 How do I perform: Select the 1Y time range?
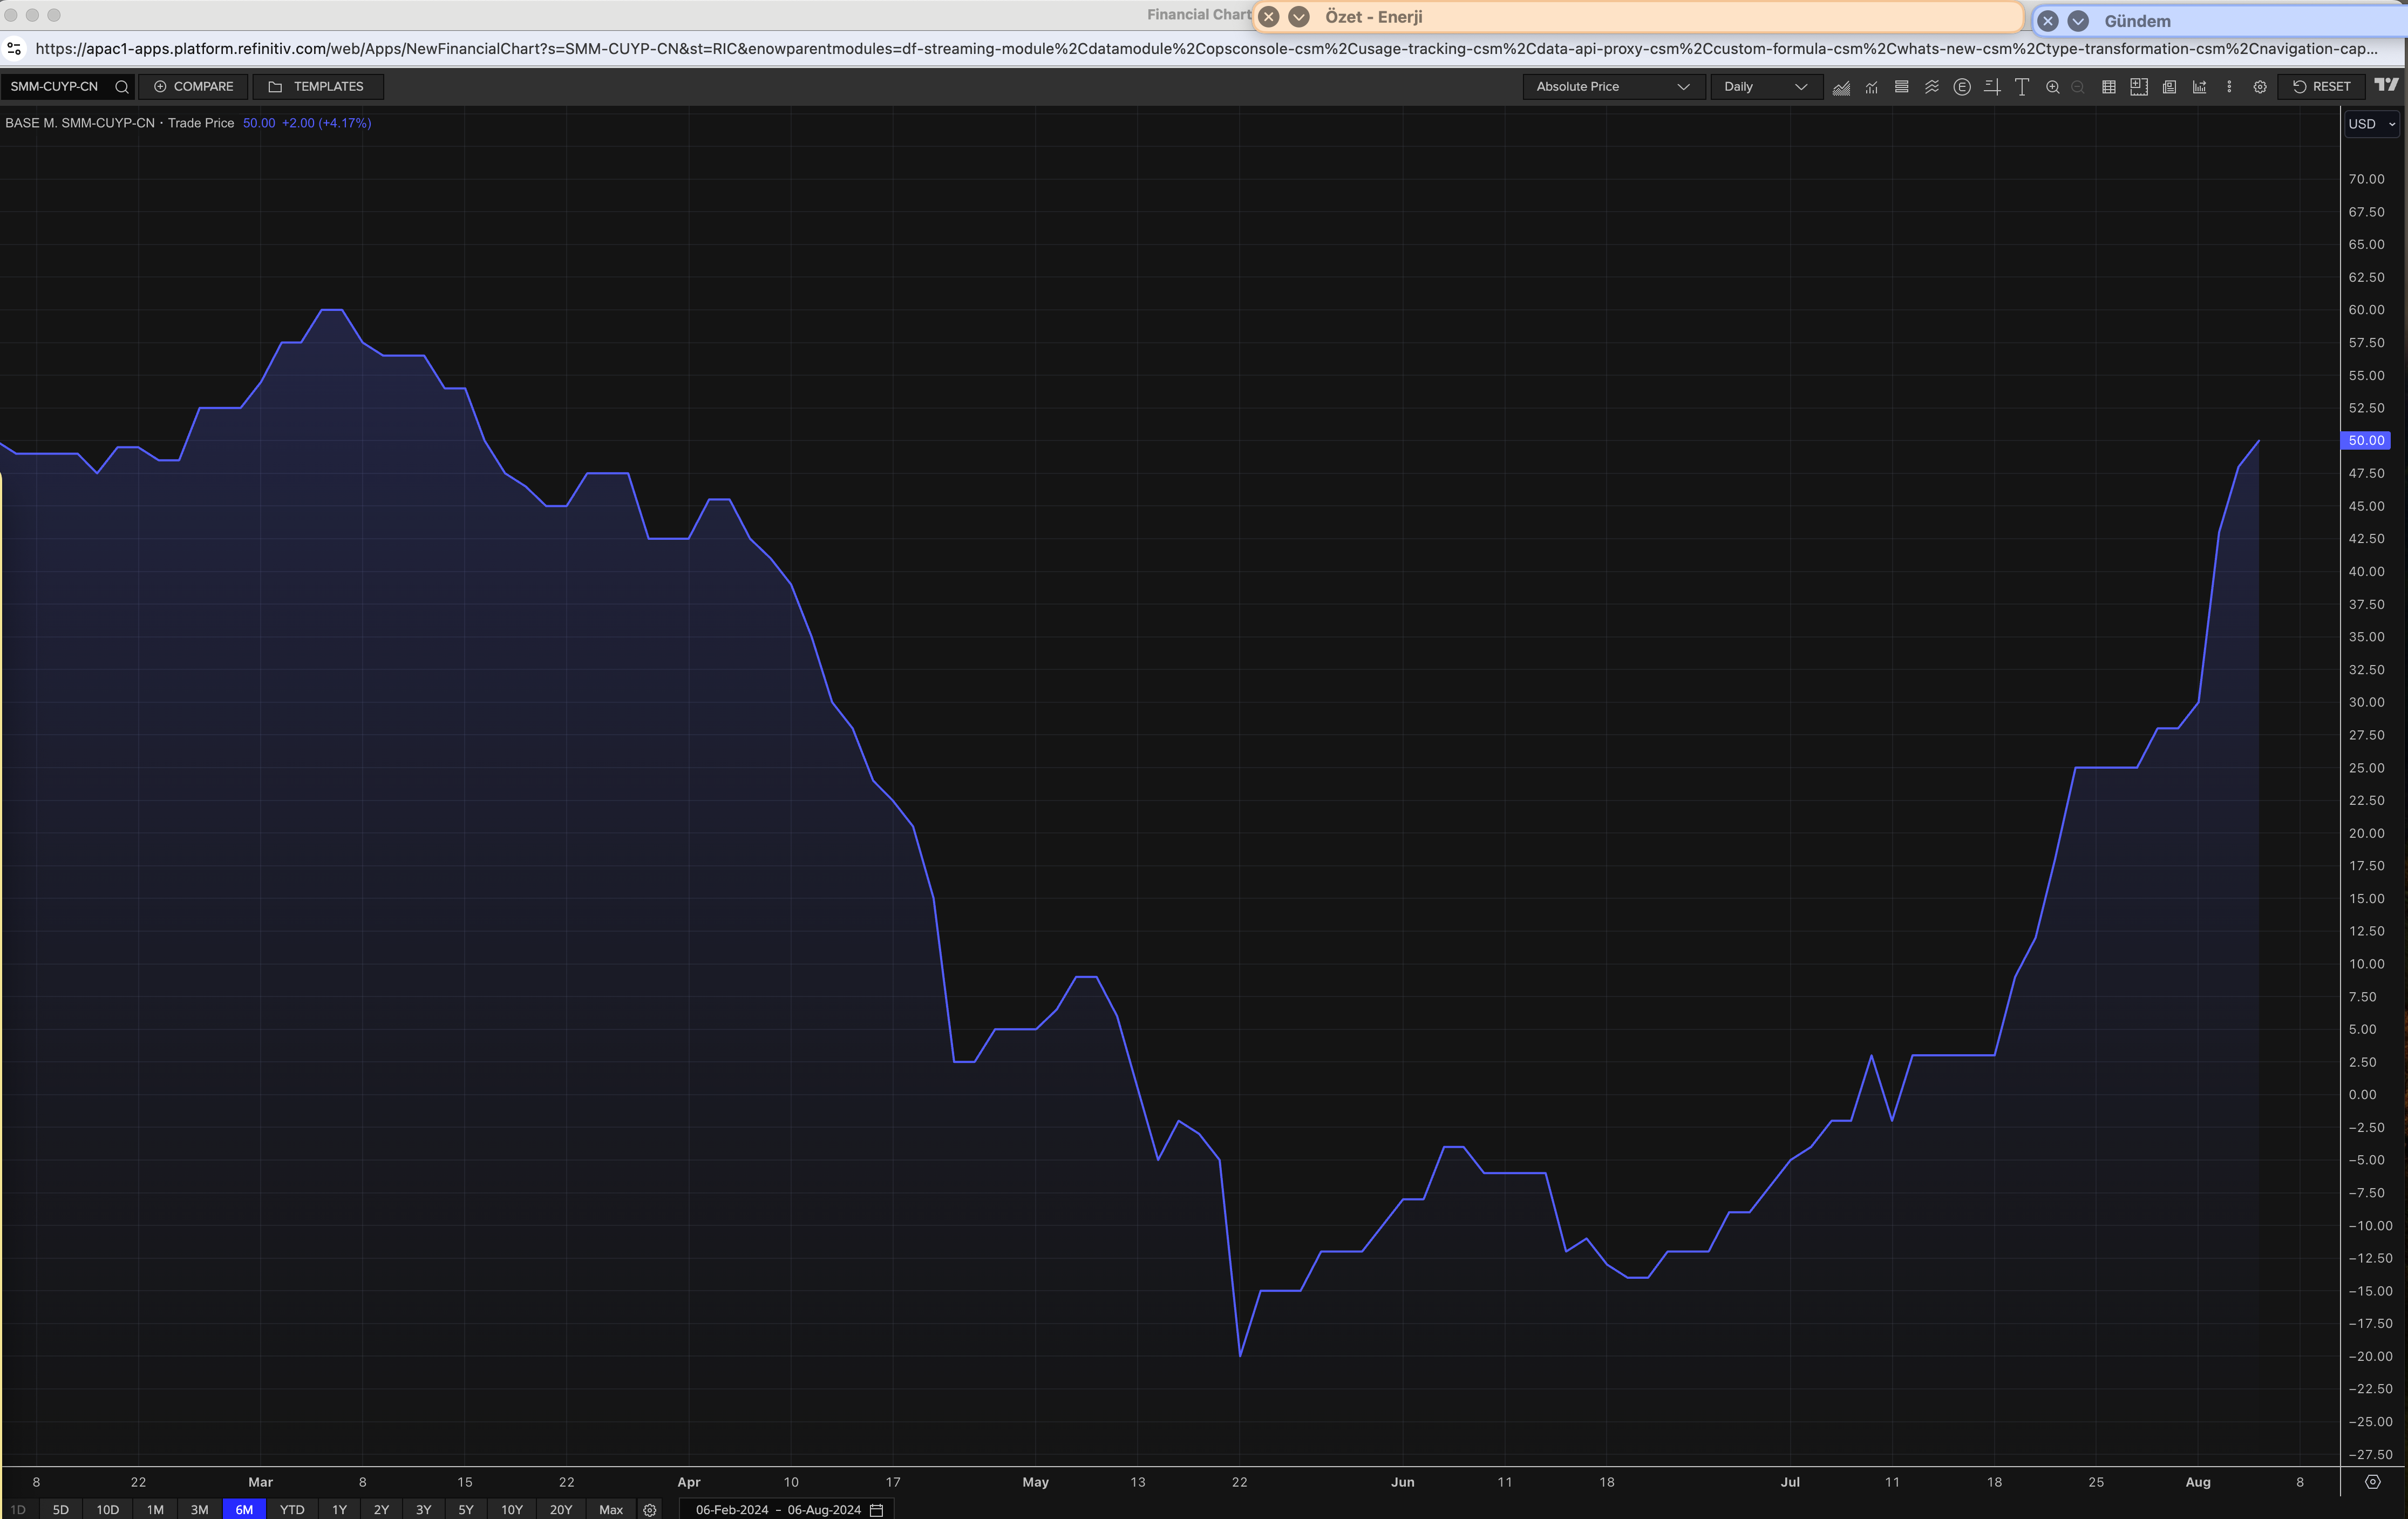tap(339, 1509)
